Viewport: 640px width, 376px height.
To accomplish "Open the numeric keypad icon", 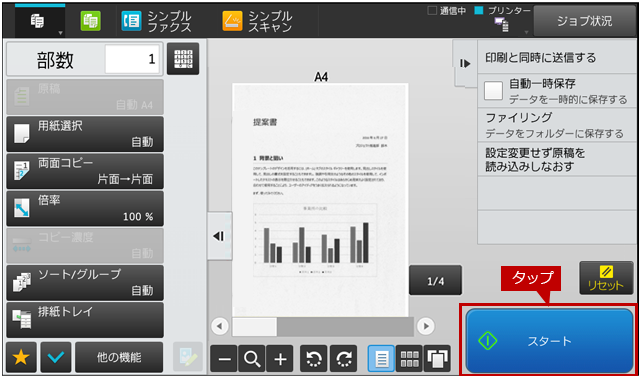I will [x=183, y=59].
